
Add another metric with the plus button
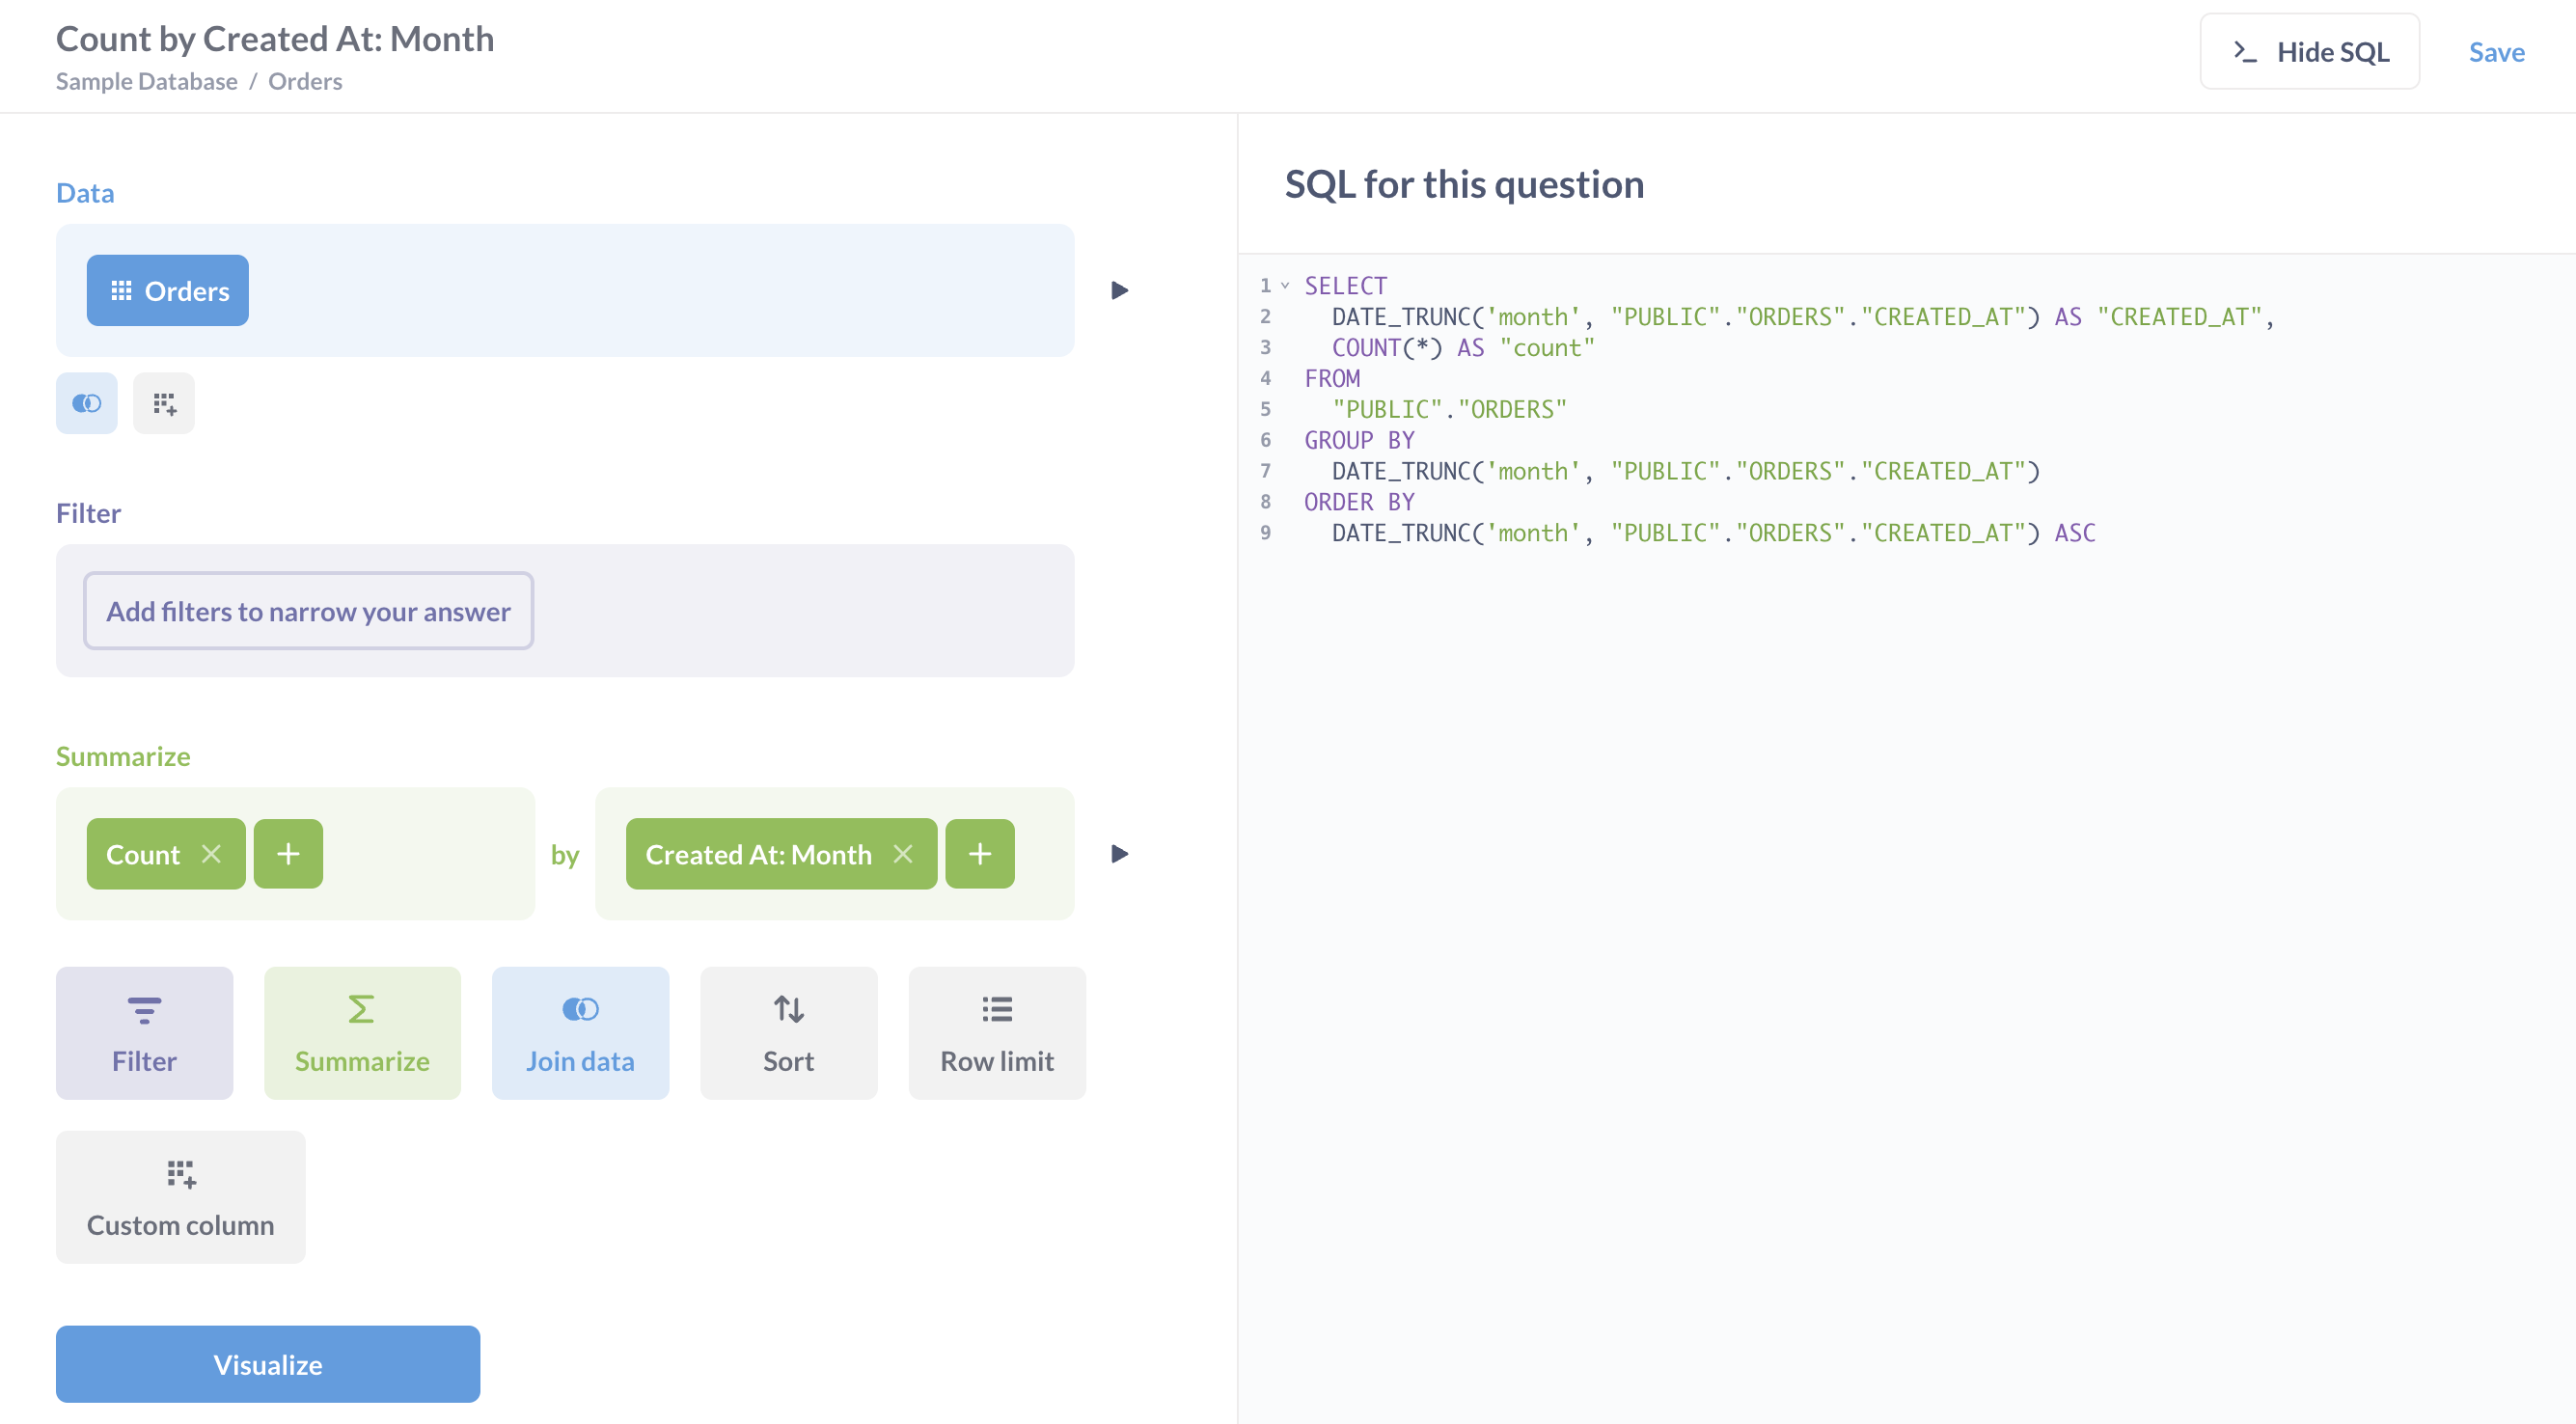[x=288, y=854]
